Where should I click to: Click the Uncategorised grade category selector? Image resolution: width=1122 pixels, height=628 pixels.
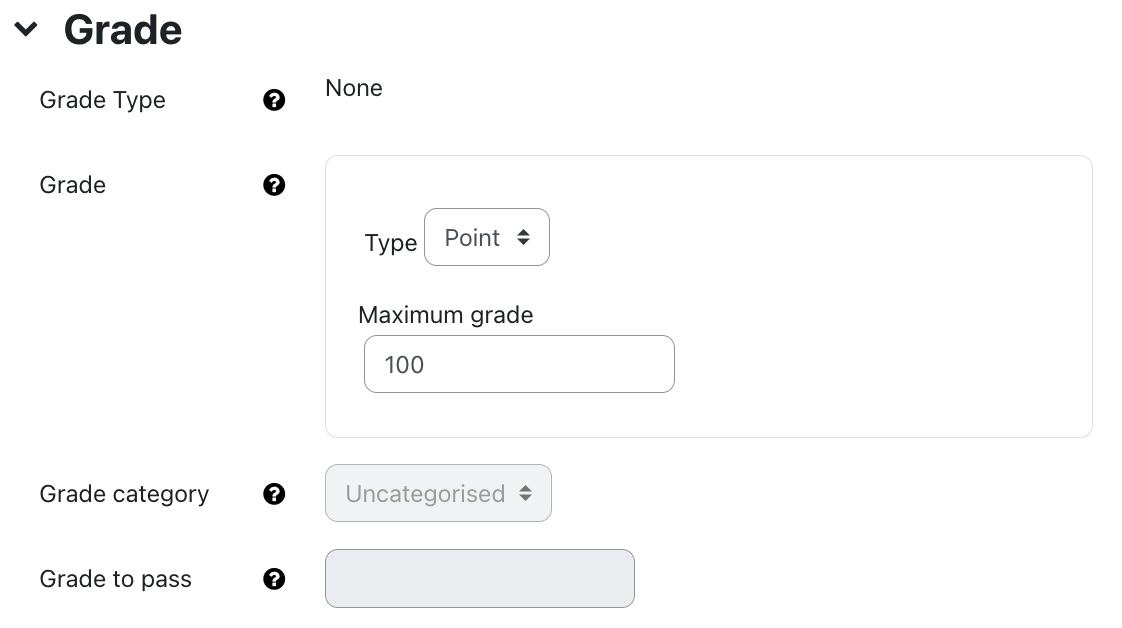coord(438,493)
